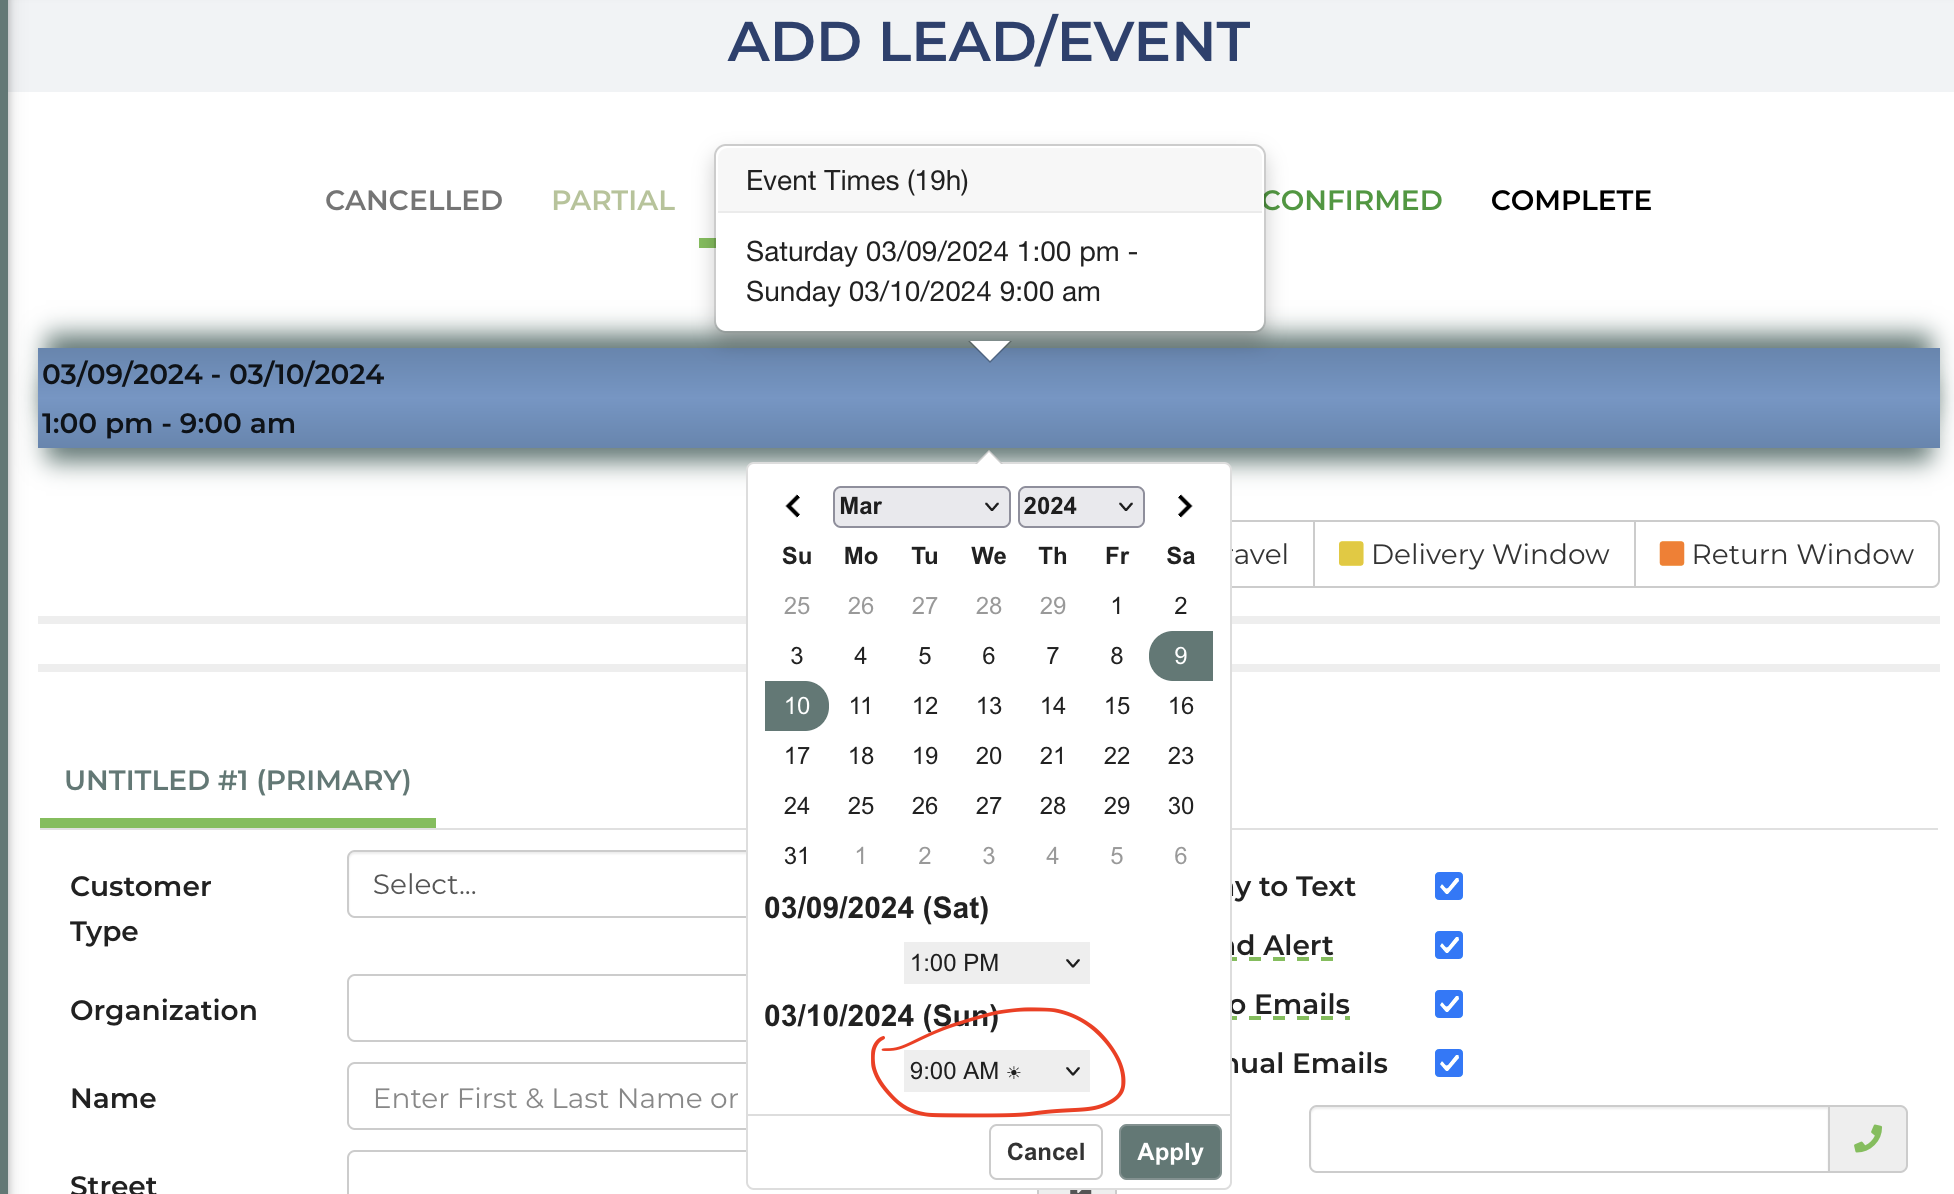Expand the 9:00 AM end time dropdown

click(995, 1071)
